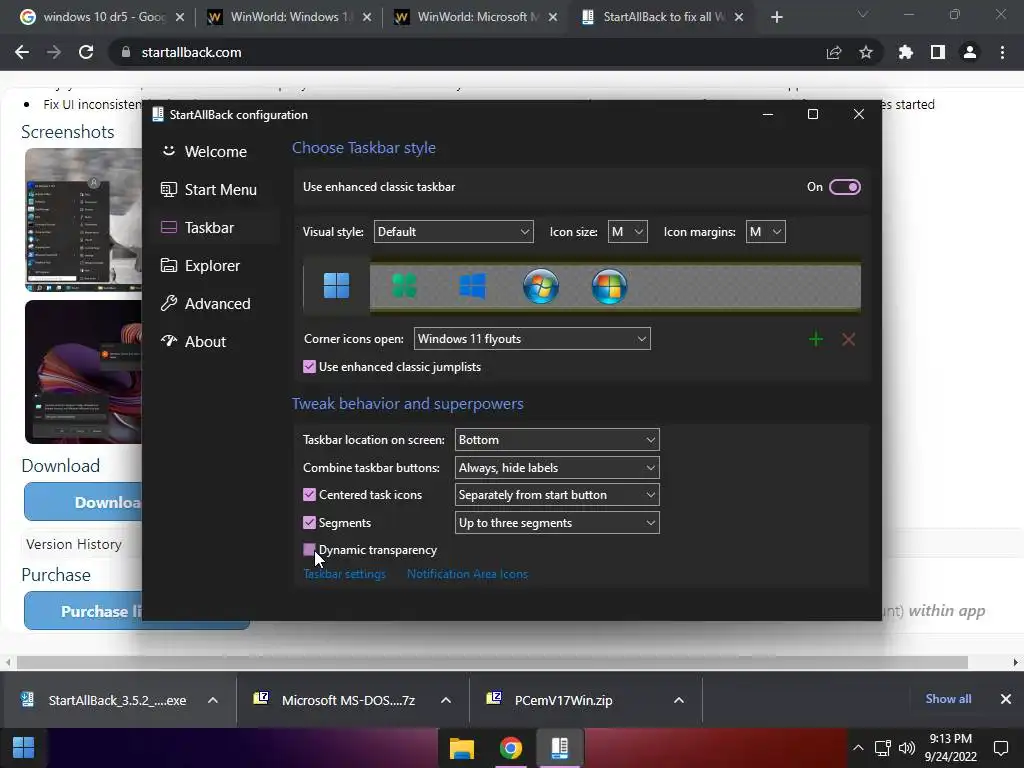Open the About section in sidebar

coord(215,341)
